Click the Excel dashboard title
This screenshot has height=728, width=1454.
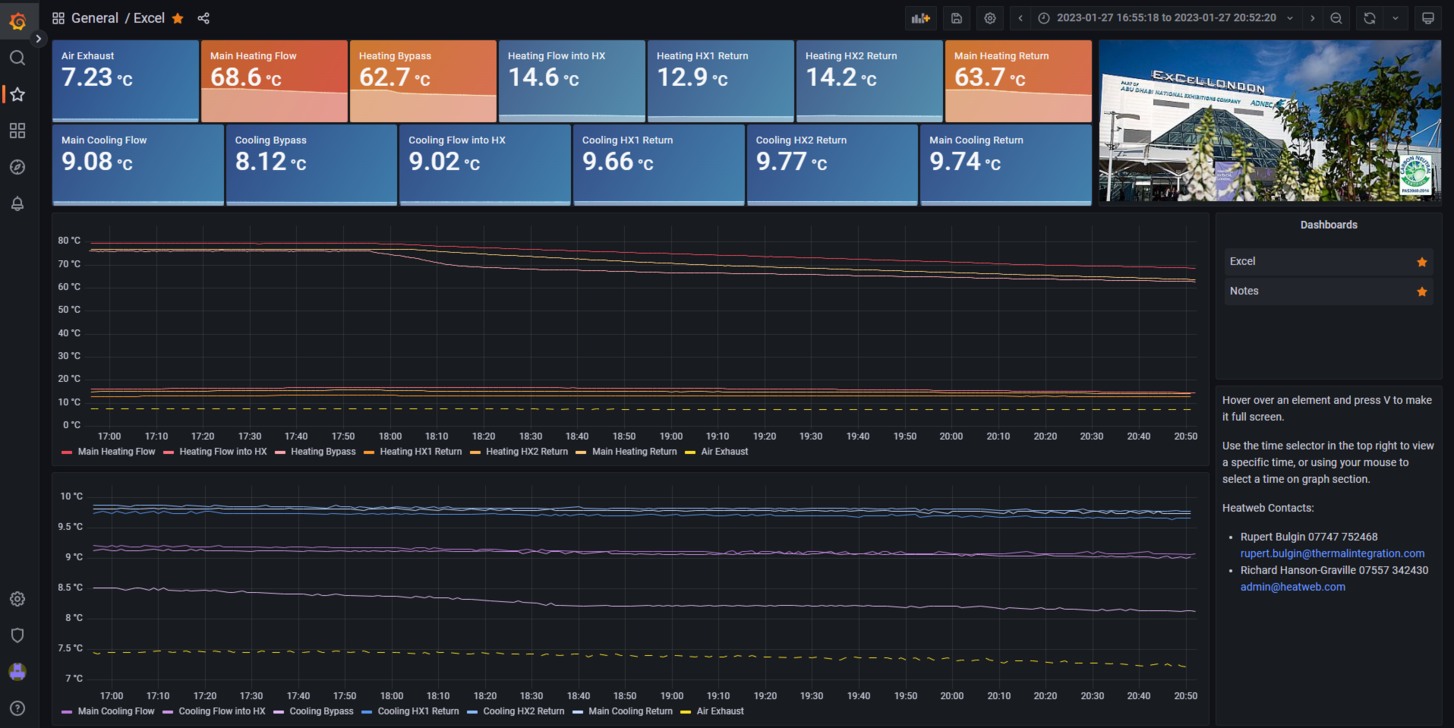pos(149,18)
